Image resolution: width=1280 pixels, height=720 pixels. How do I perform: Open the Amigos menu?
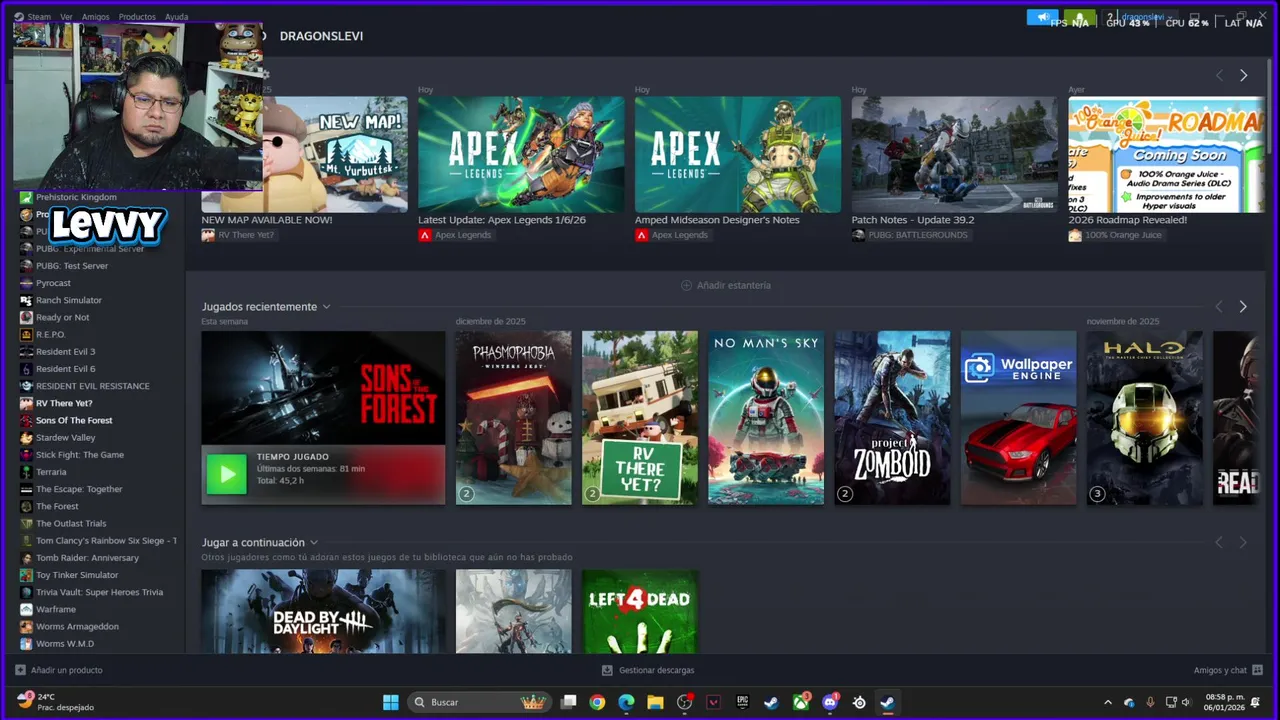96,17
